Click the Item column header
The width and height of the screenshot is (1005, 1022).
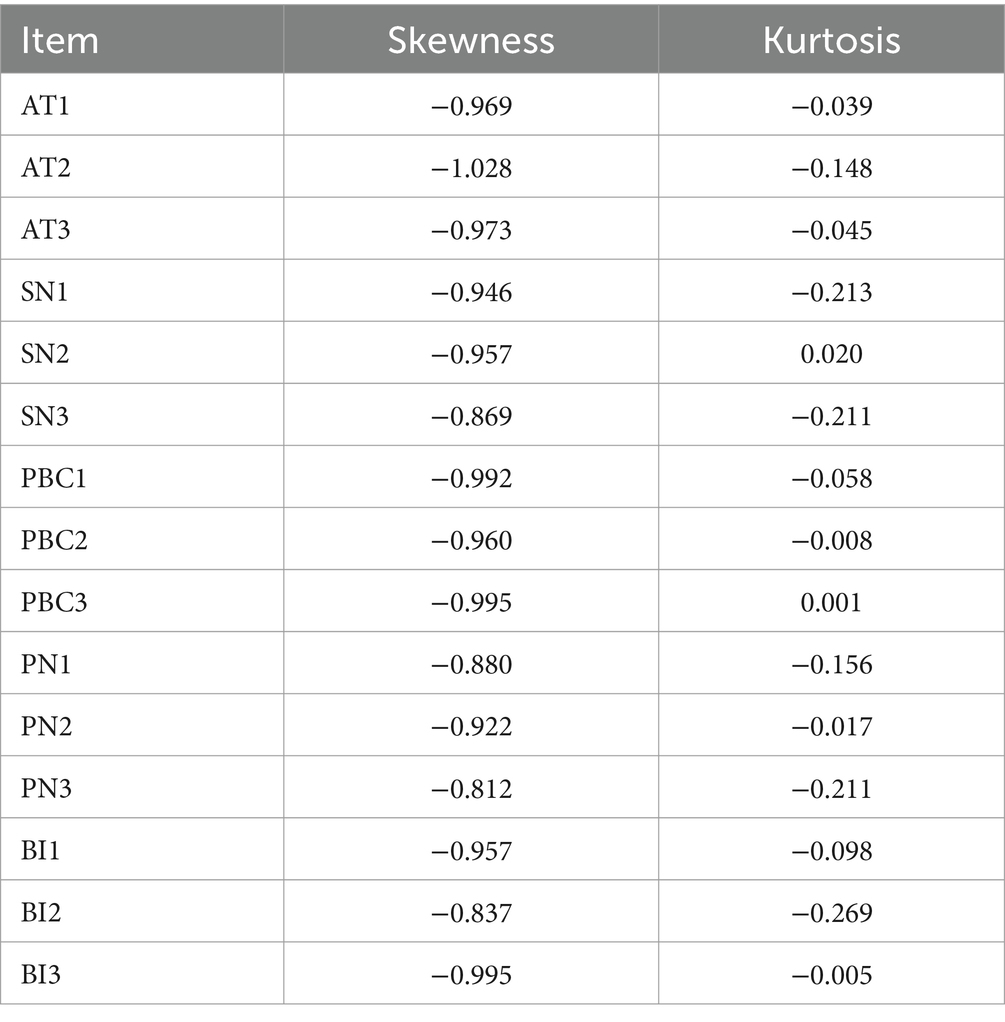coord(60,40)
